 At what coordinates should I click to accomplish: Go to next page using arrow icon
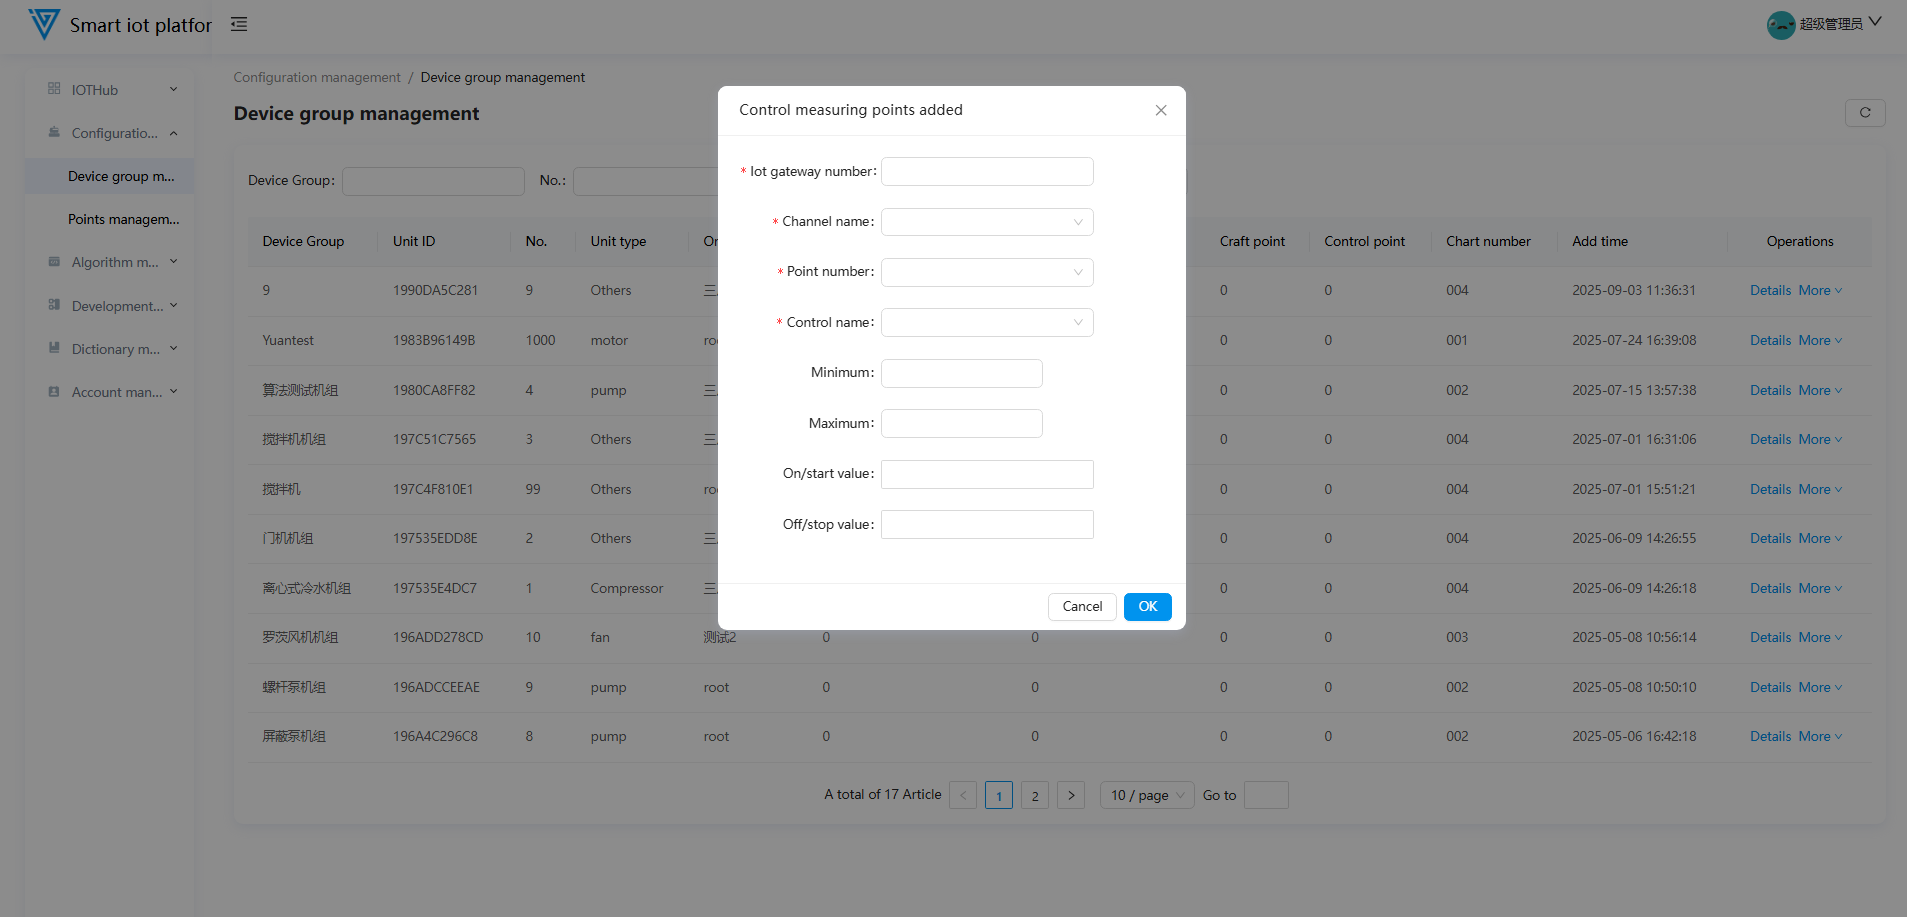point(1070,795)
